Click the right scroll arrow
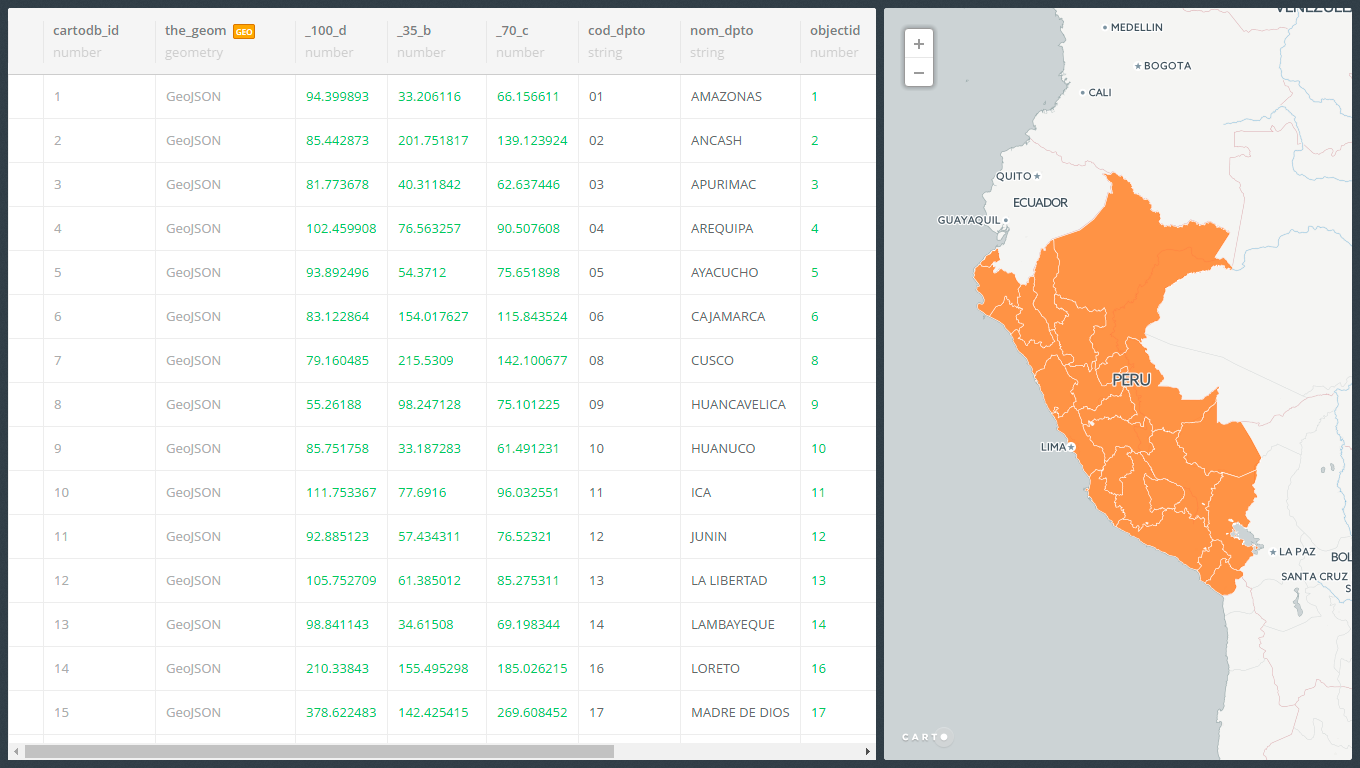1360x768 pixels. point(868,751)
